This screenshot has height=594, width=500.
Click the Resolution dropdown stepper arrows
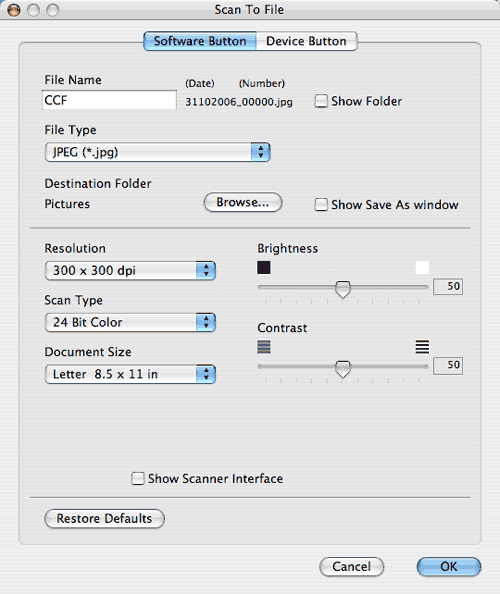(206, 270)
